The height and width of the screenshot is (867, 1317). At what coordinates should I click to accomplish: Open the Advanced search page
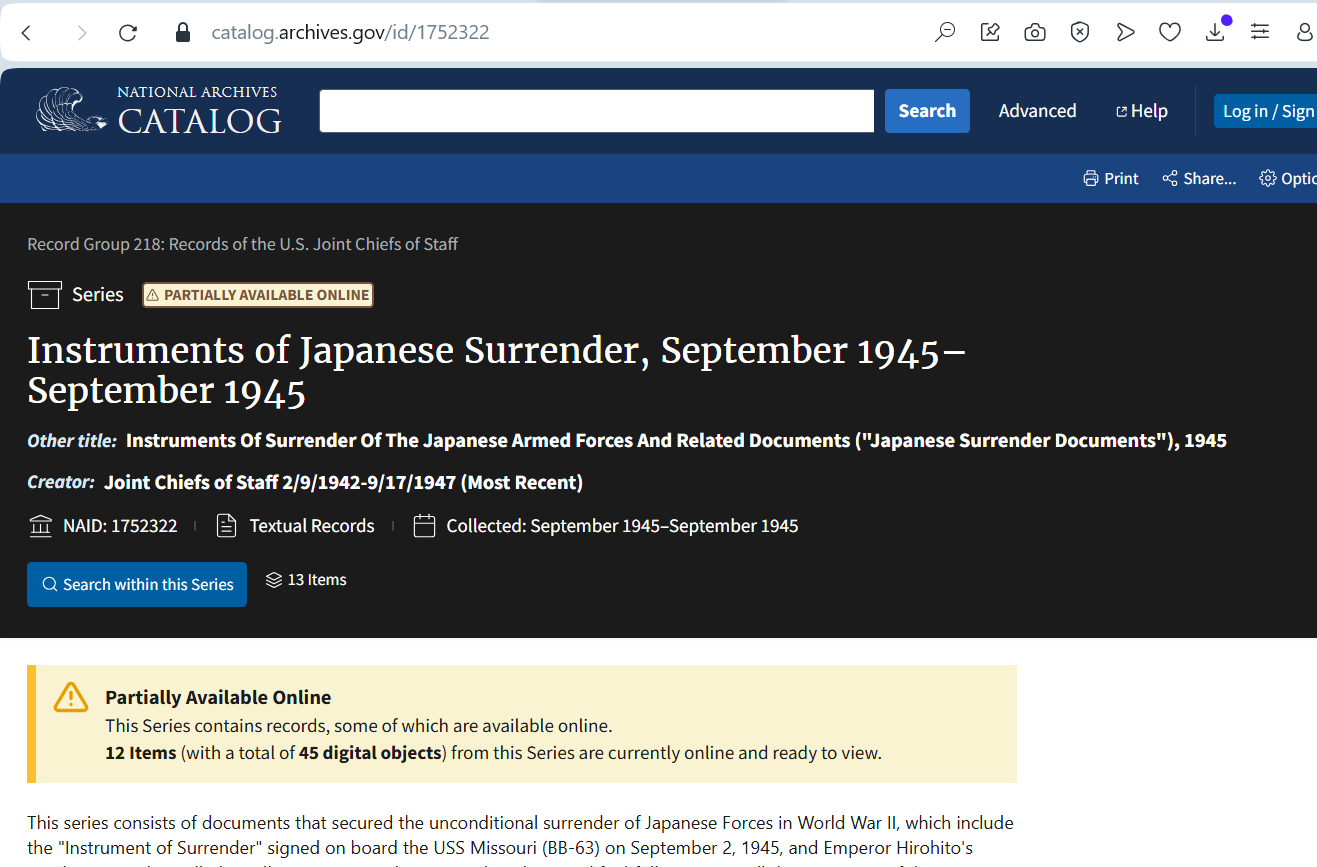pyautogui.click(x=1037, y=110)
